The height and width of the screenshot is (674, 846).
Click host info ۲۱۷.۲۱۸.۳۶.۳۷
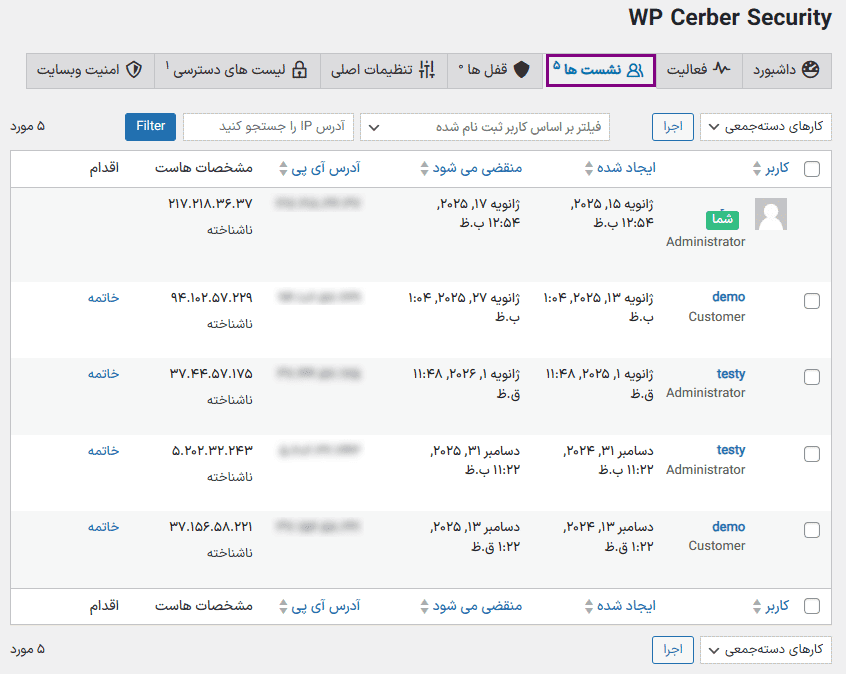tap(210, 203)
